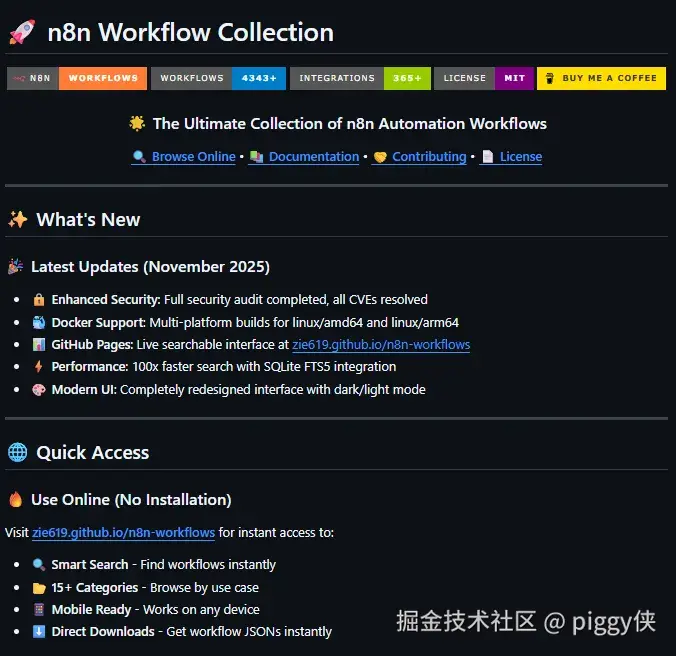Open the Browse Online link

click(x=194, y=156)
